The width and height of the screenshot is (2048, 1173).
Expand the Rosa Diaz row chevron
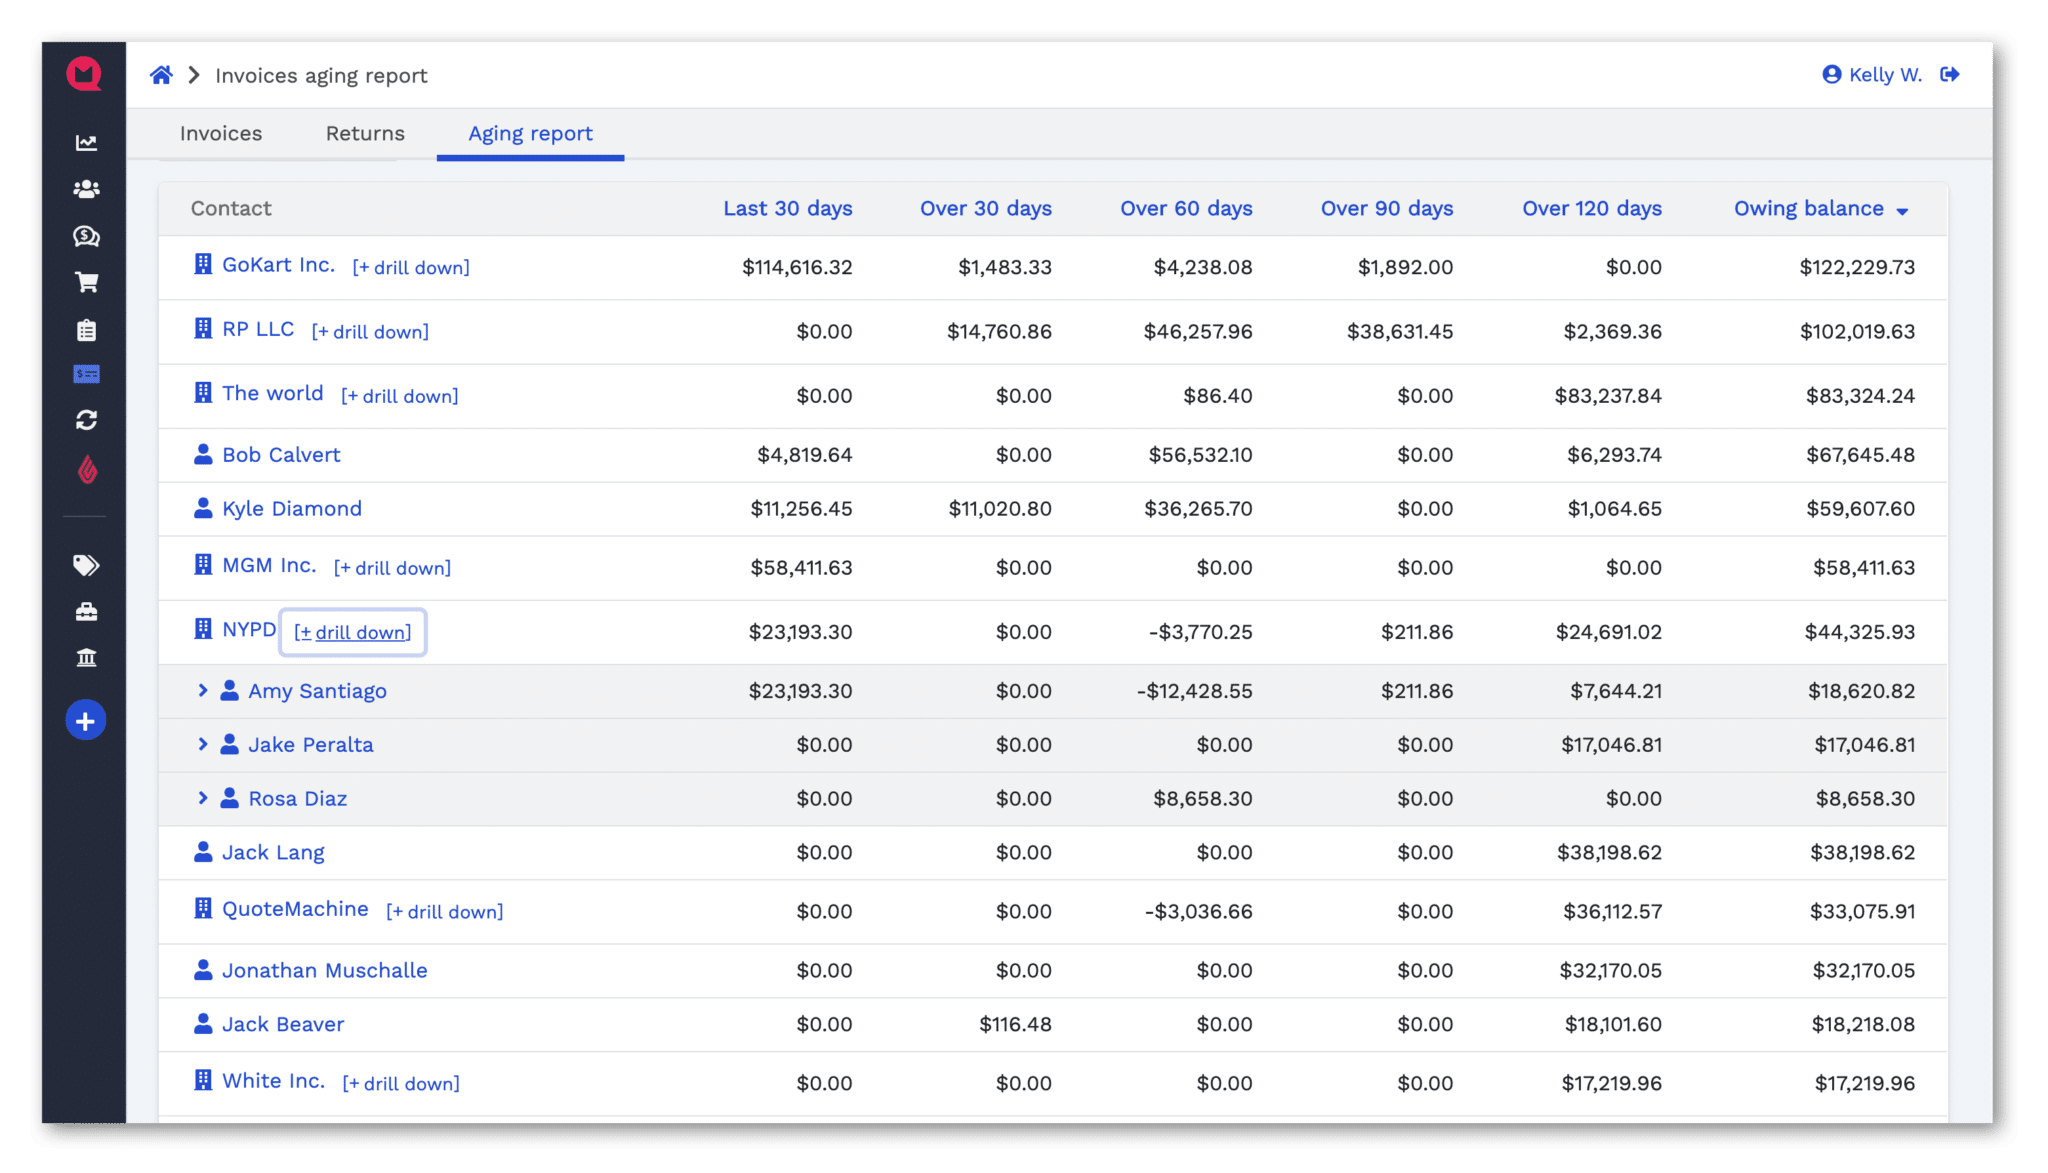202,798
